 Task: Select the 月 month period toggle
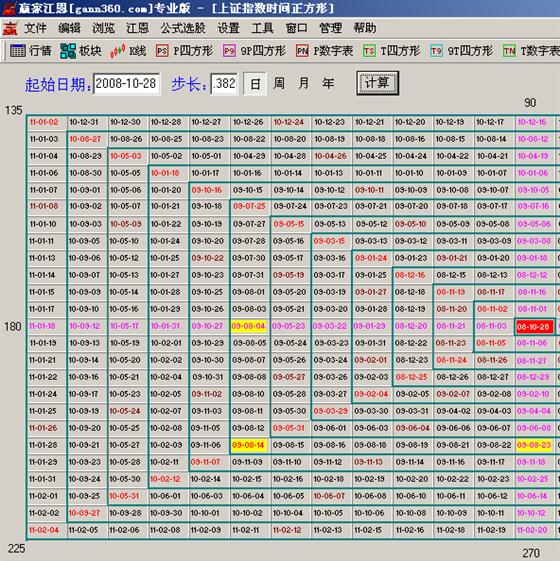click(303, 84)
